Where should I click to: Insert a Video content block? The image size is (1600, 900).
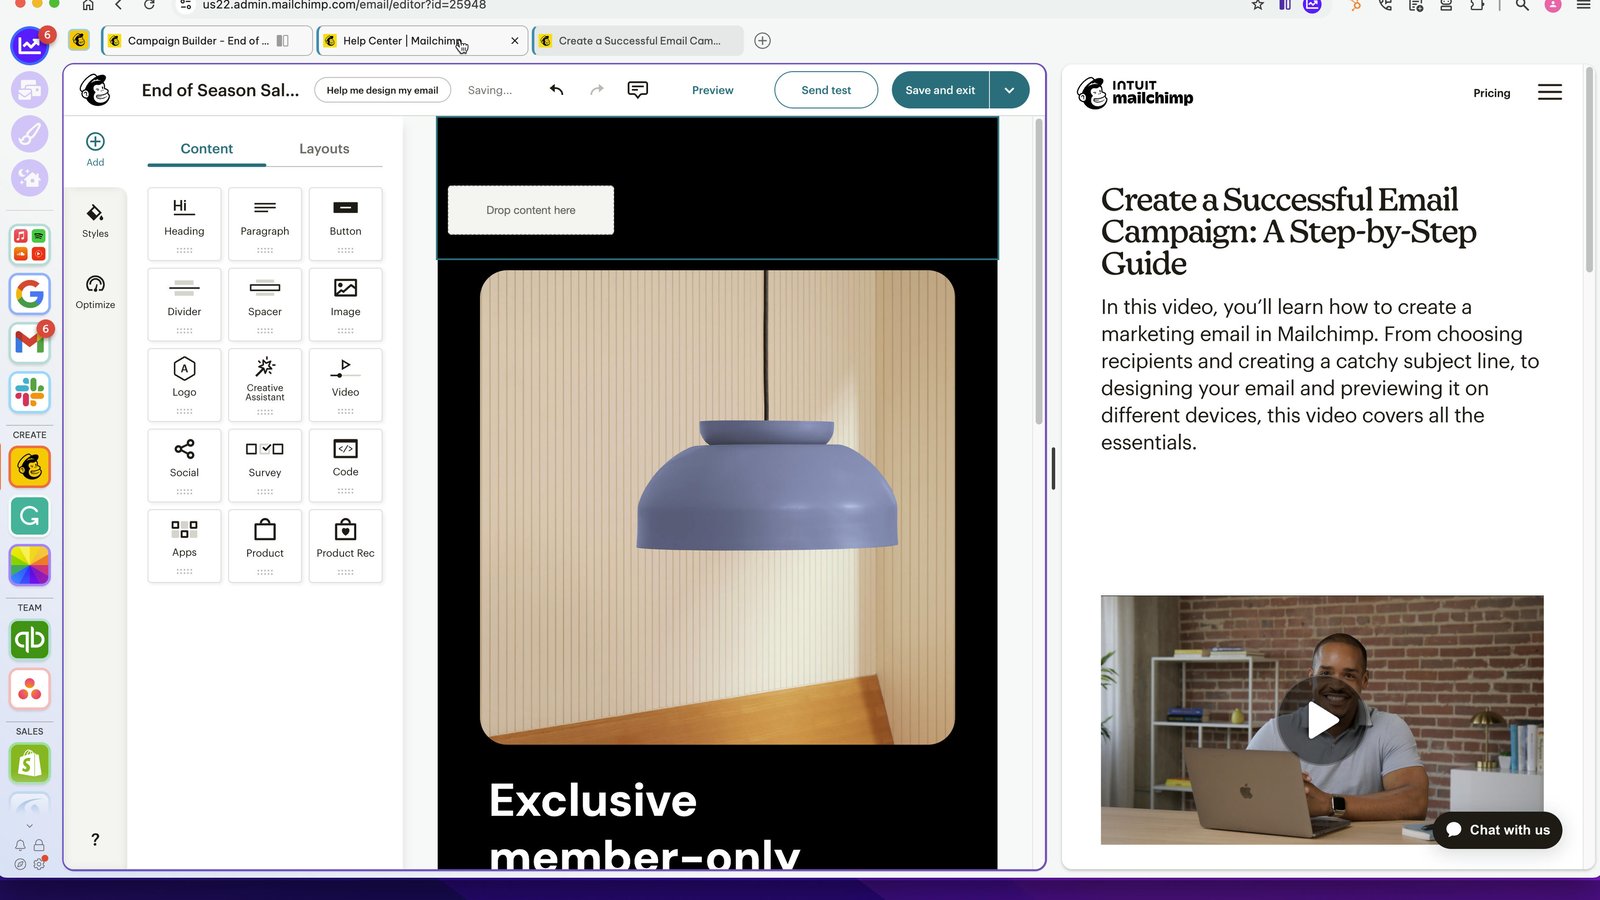click(x=345, y=385)
